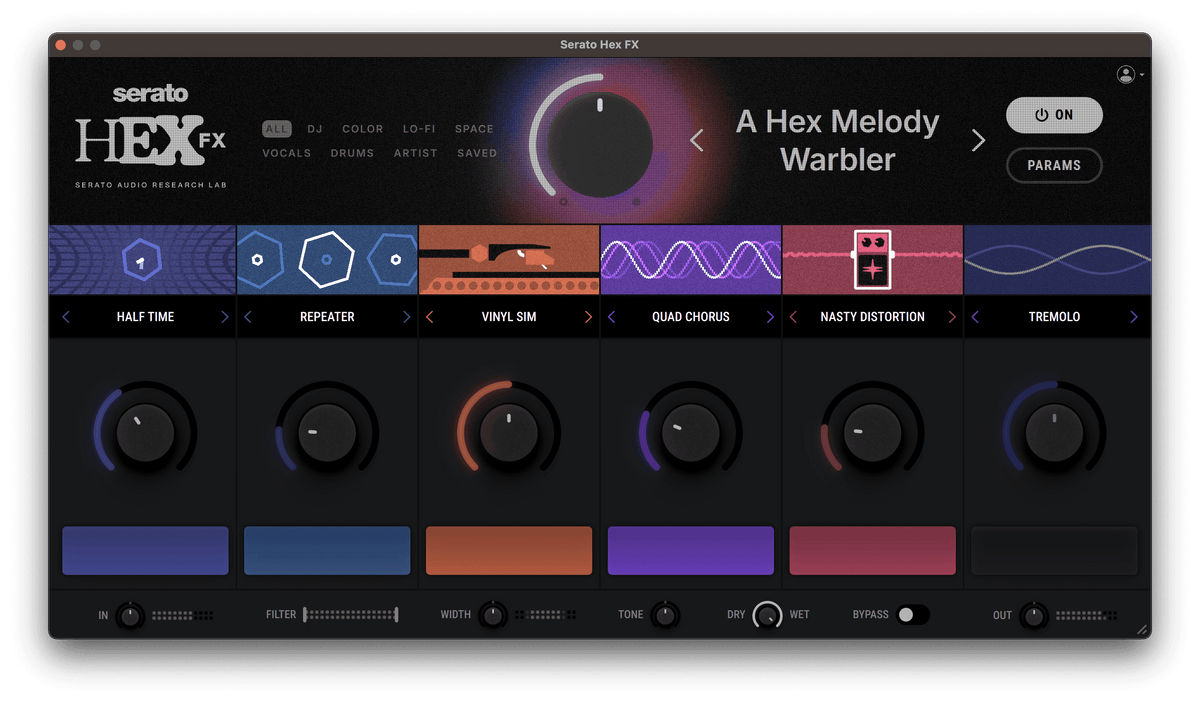Click the Quad Chorus amount knob
This screenshot has height=703, width=1200.
tap(691, 432)
